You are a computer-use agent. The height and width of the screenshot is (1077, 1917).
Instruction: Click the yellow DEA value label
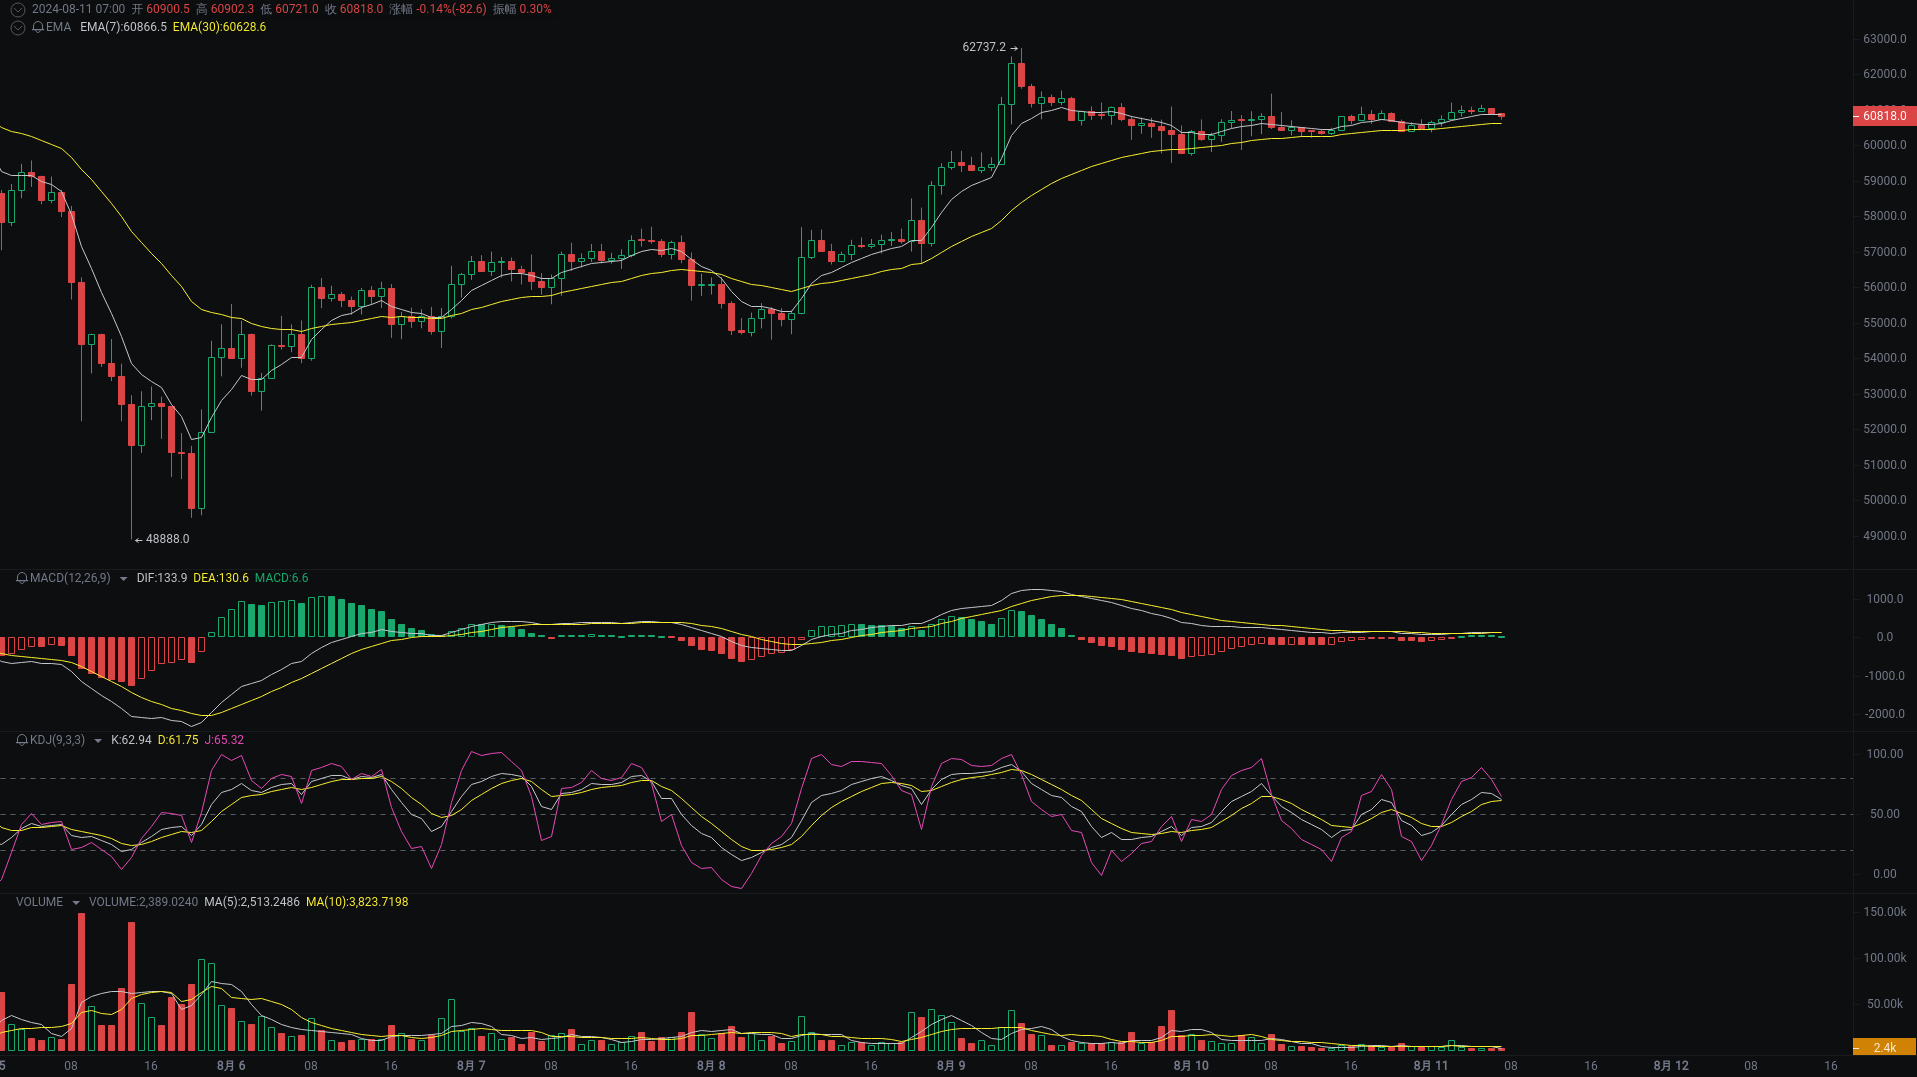(x=220, y=578)
